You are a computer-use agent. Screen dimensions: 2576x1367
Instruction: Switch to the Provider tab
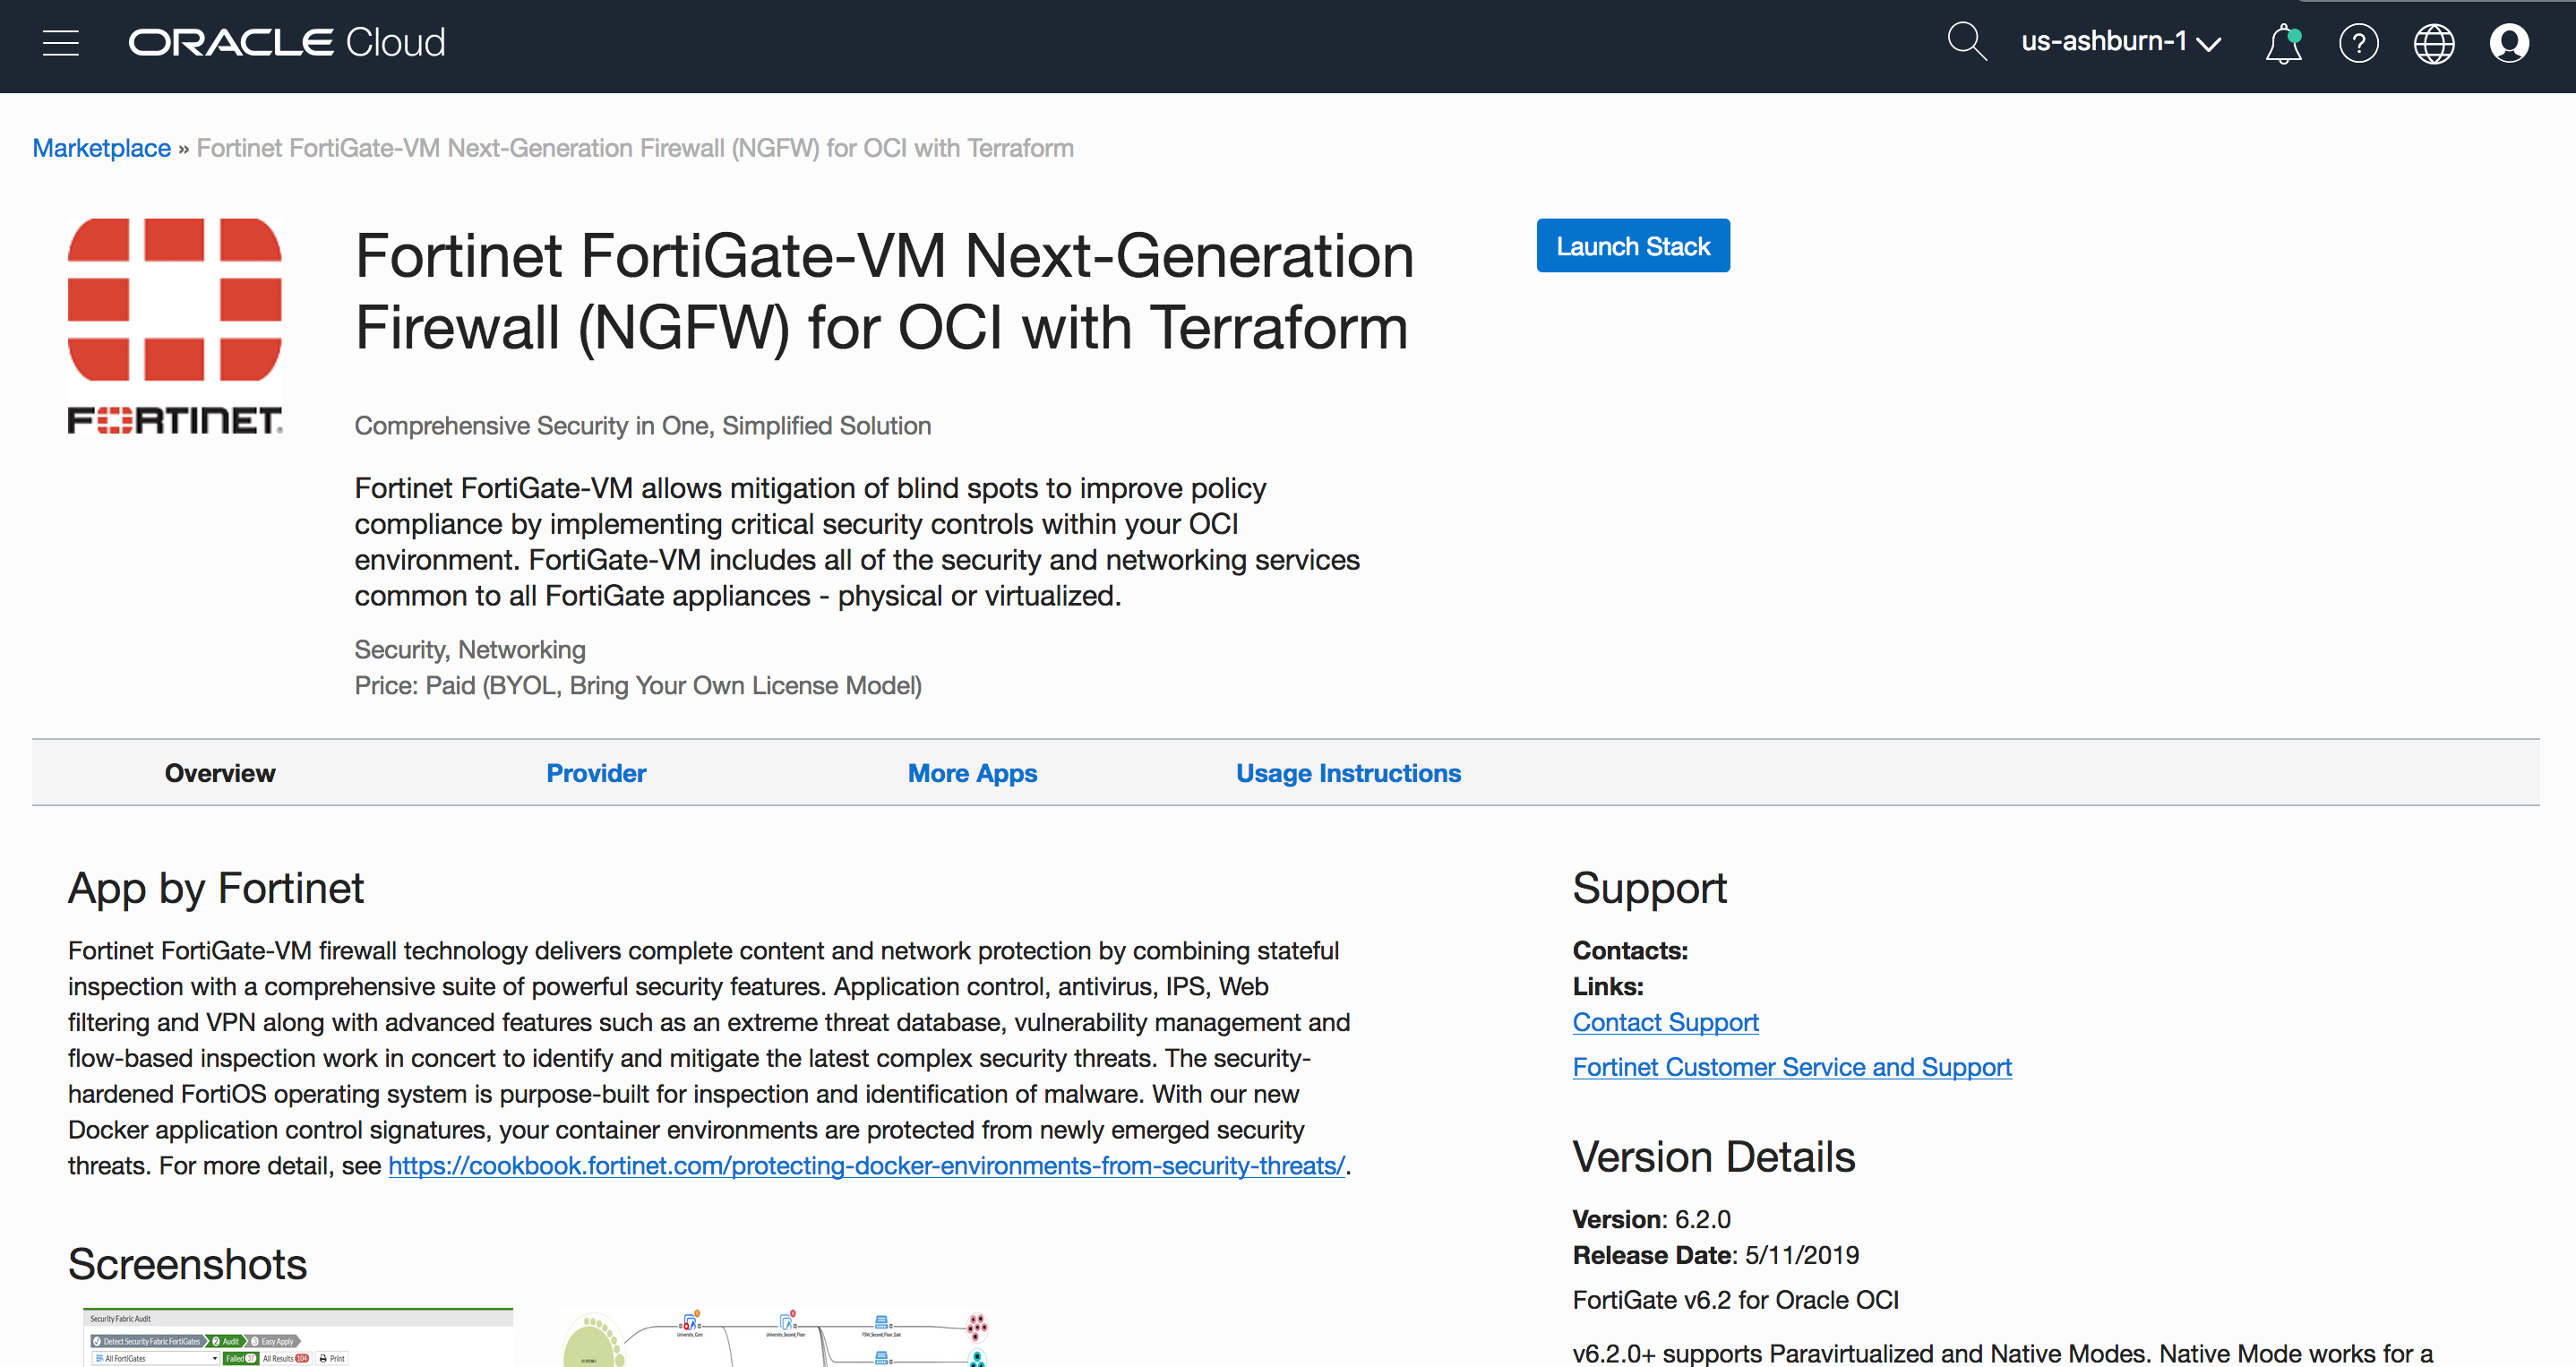click(596, 773)
